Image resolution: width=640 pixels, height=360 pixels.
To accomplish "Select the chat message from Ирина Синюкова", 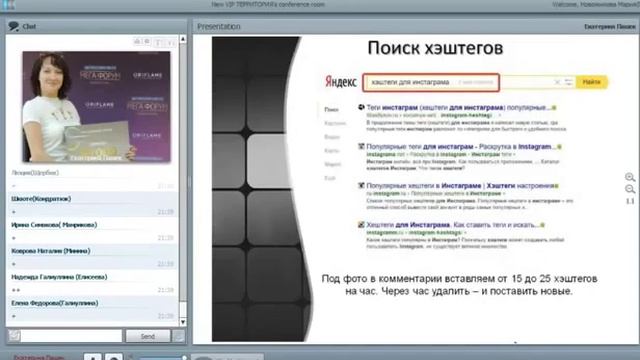I will pyautogui.click(x=92, y=231).
